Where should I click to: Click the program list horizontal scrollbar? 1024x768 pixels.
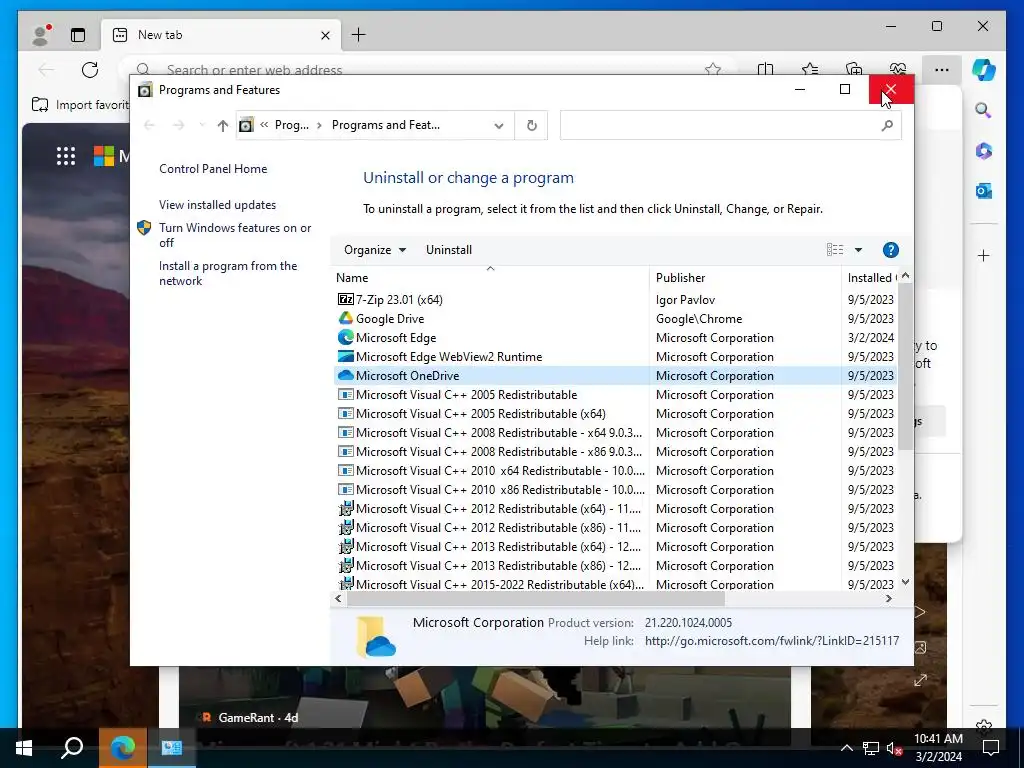tap(536, 598)
